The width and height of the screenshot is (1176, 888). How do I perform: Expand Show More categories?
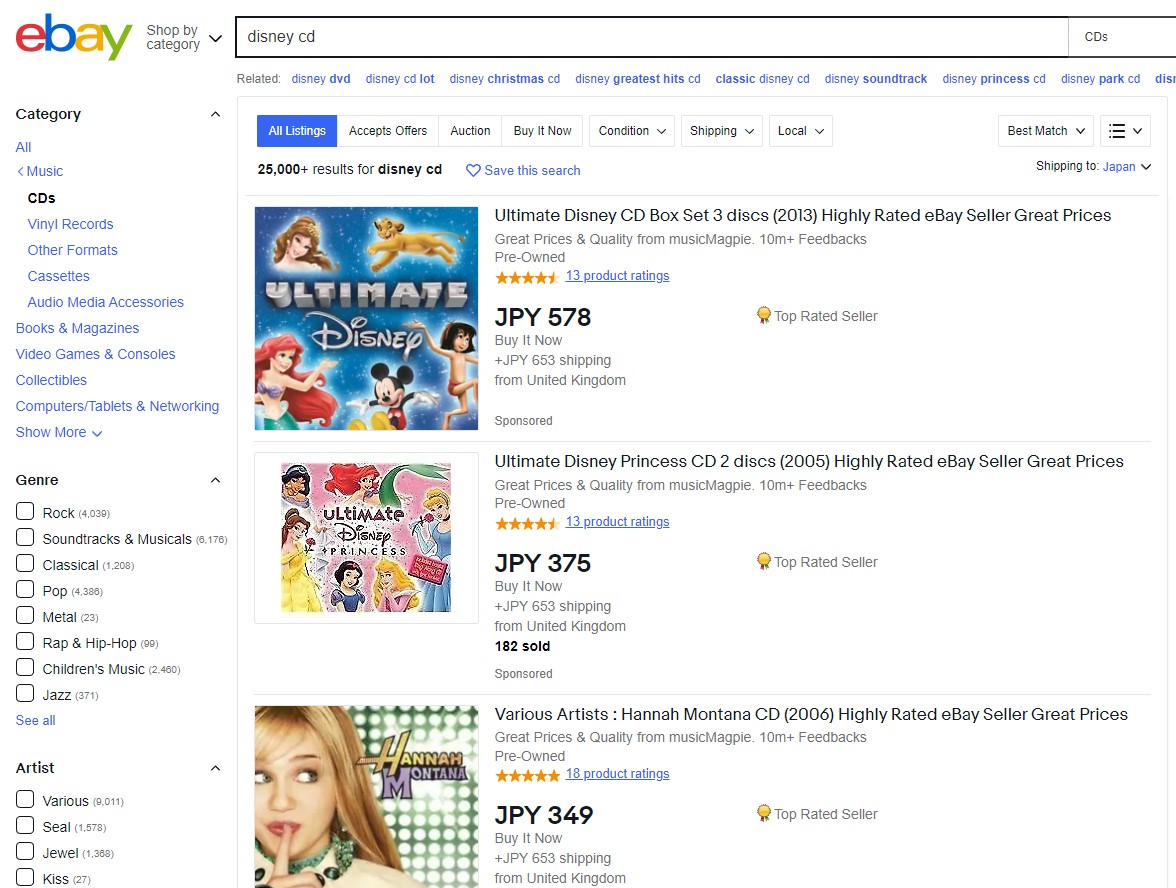(x=58, y=432)
